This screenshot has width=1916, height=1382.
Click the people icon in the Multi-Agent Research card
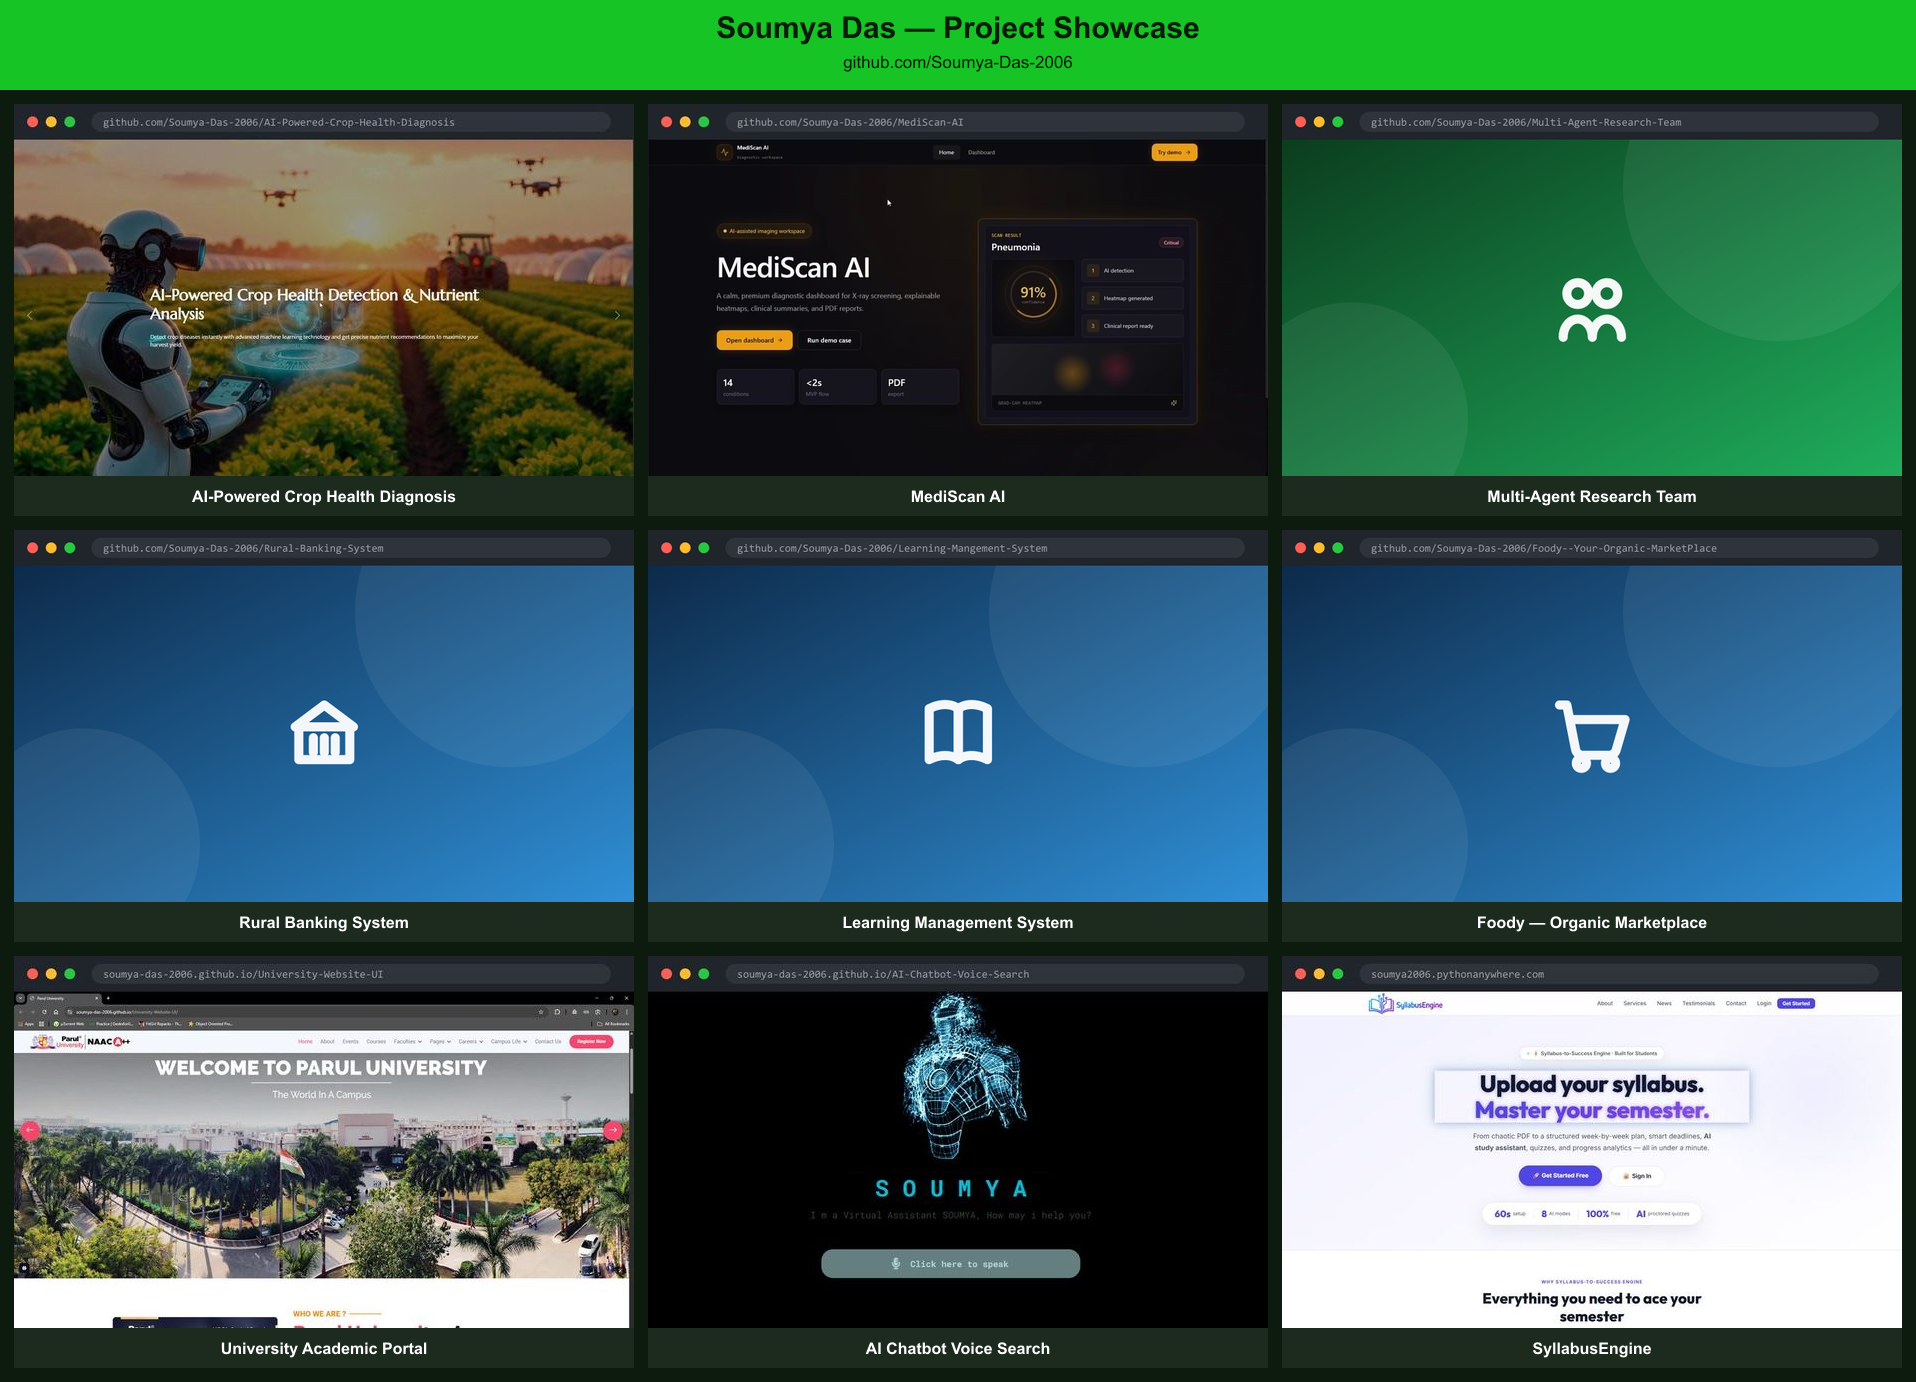tap(1592, 310)
